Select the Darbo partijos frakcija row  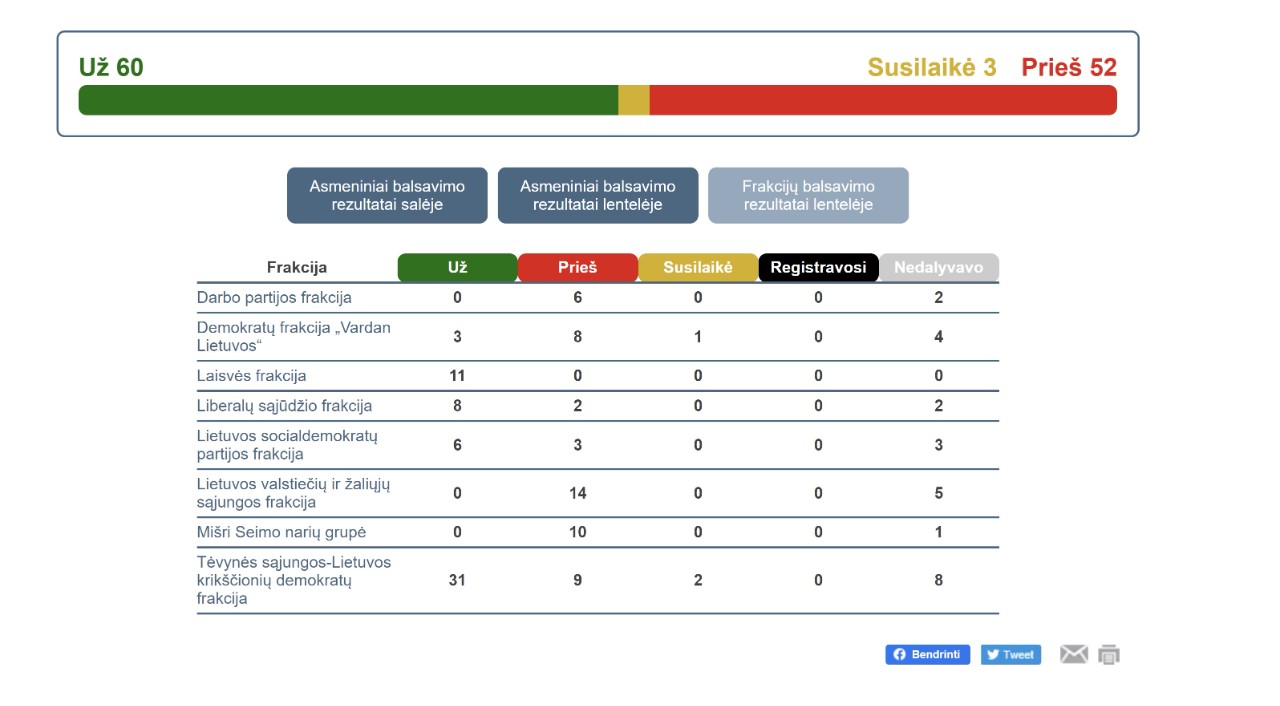click(x=598, y=297)
